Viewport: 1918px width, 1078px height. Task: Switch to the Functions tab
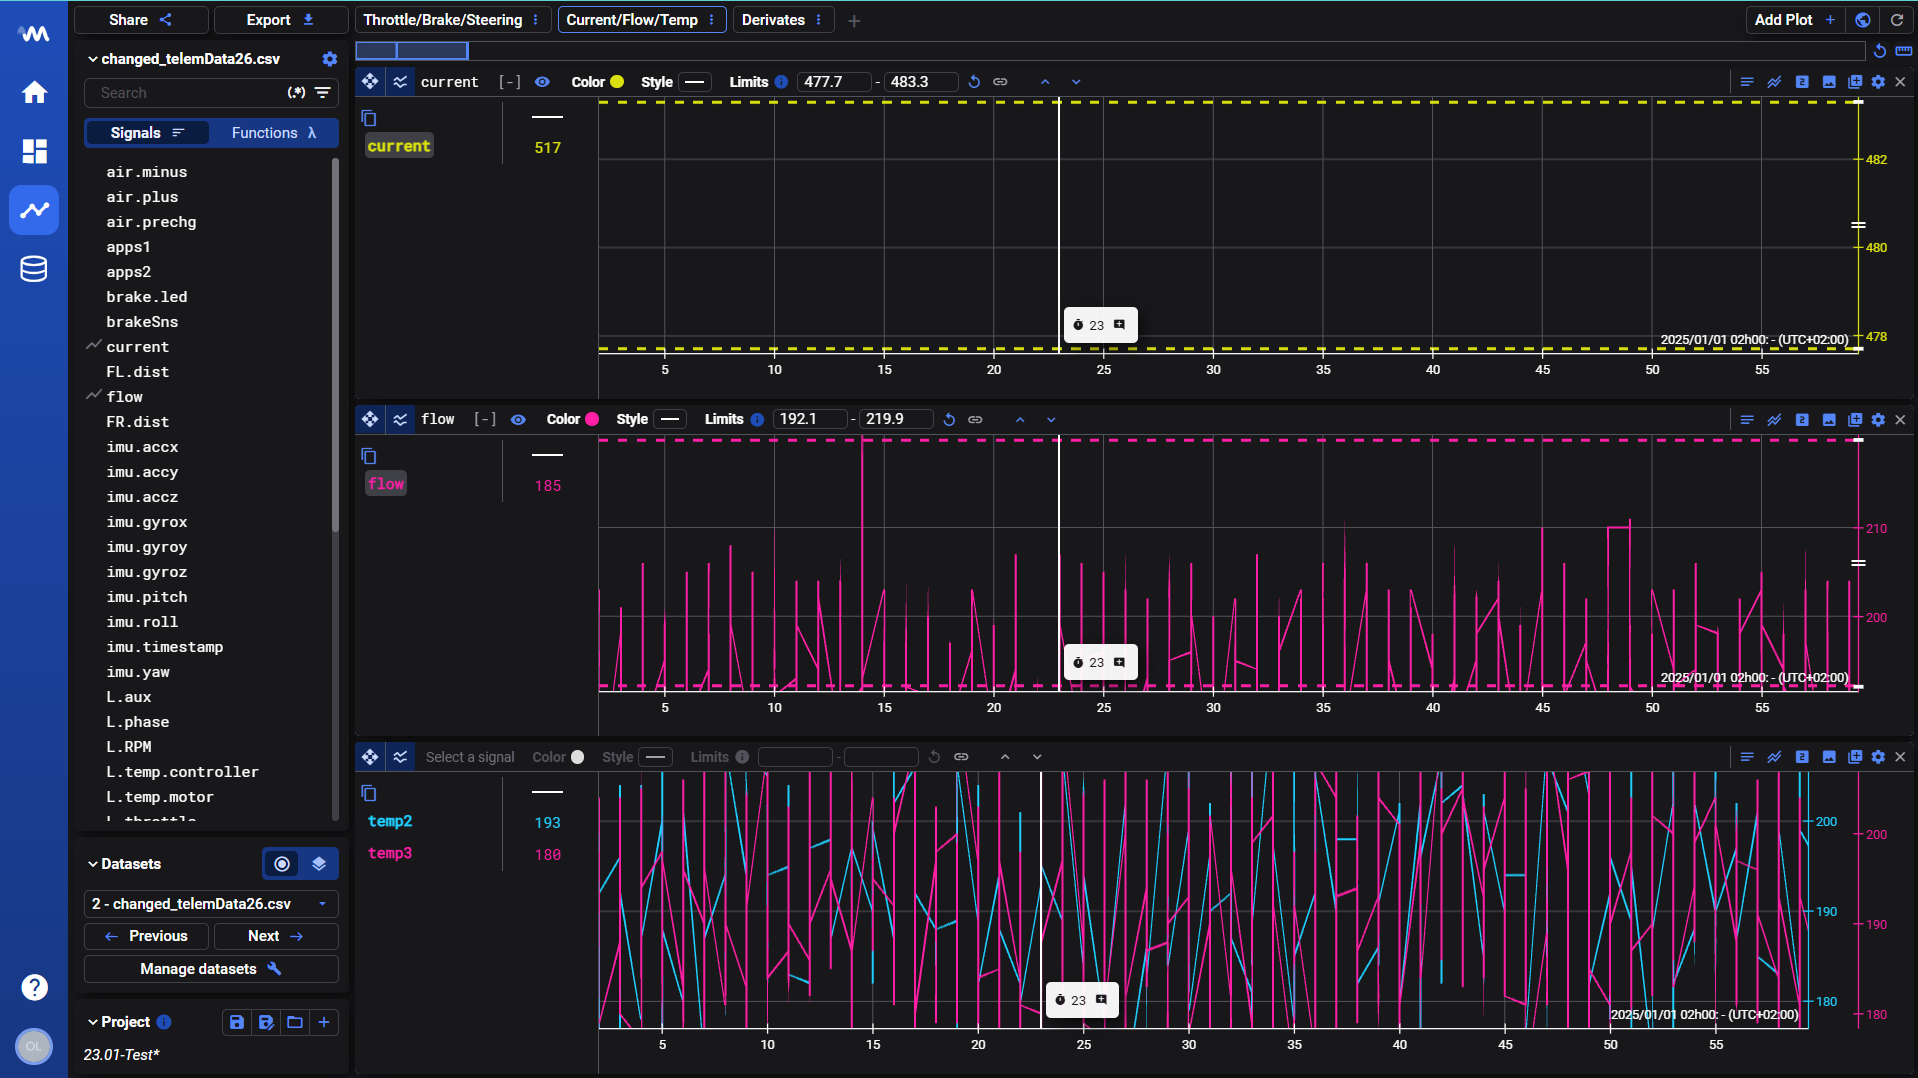coord(273,133)
